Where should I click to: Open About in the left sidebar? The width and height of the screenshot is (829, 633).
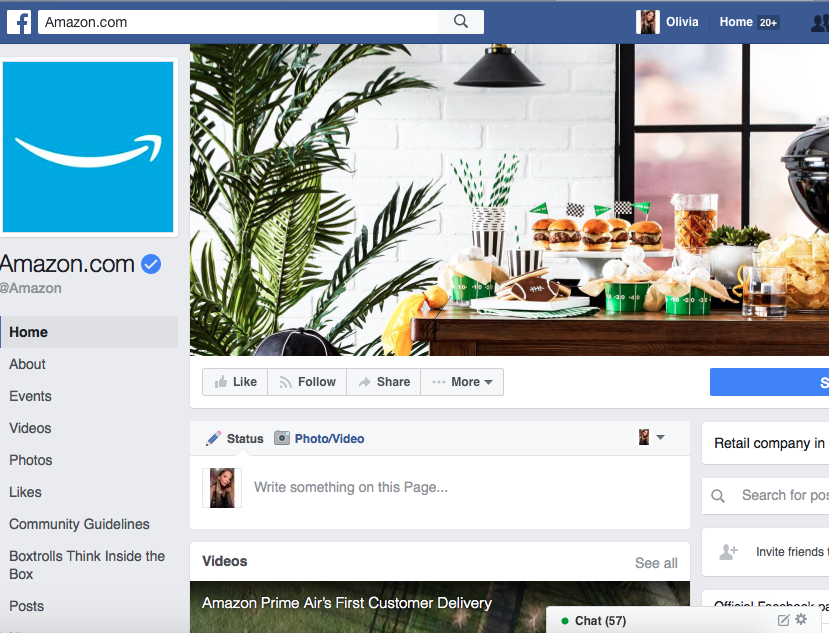pyautogui.click(x=27, y=364)
